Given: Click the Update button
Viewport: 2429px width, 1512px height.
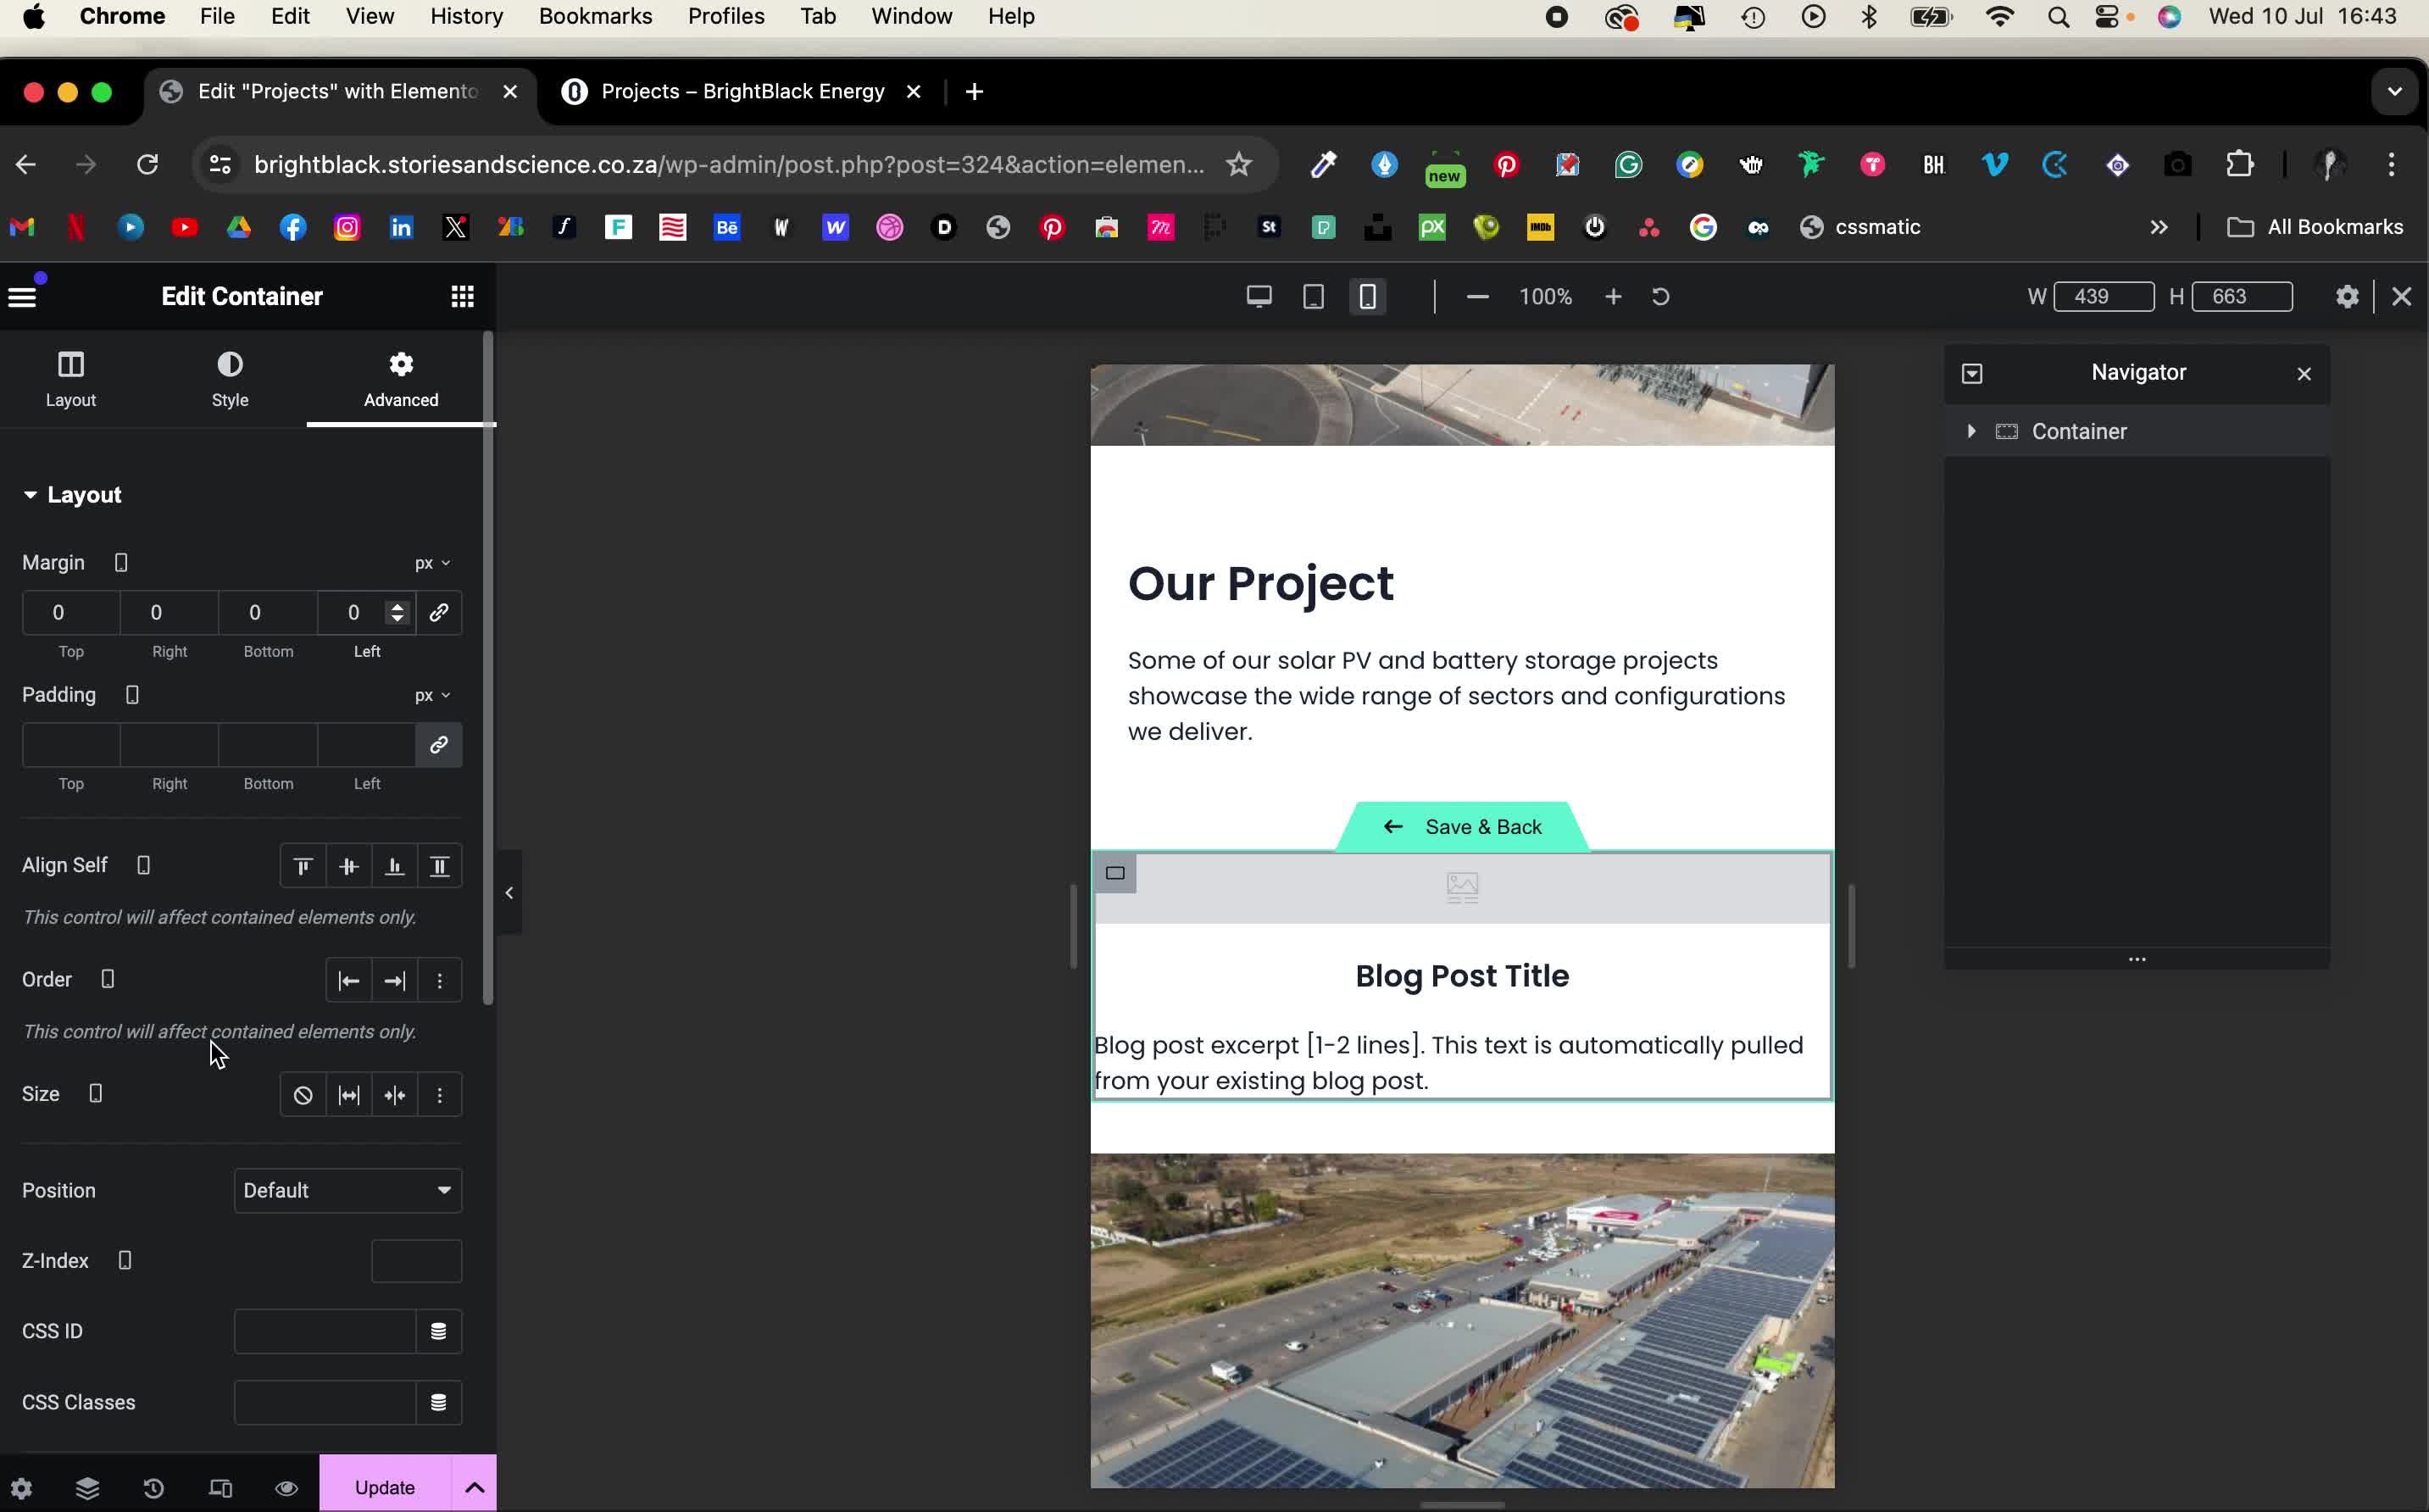Looking at the screenshot, I should pos(385,1487).
